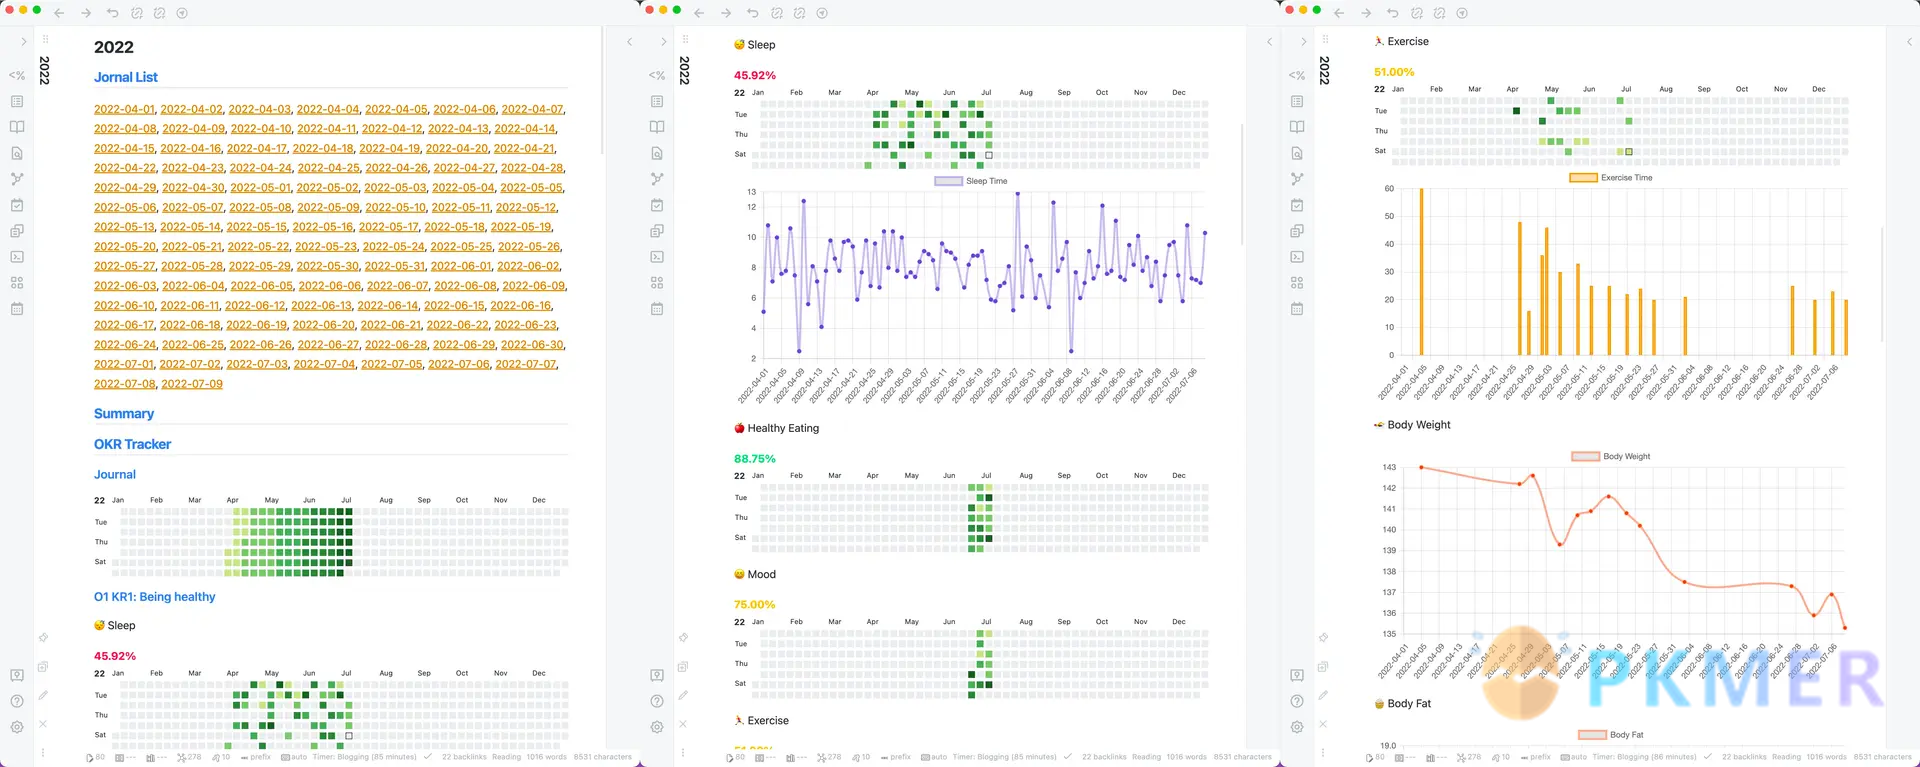Open journal link 2022-07-09
1920x767 pixels.
(192, 384)
